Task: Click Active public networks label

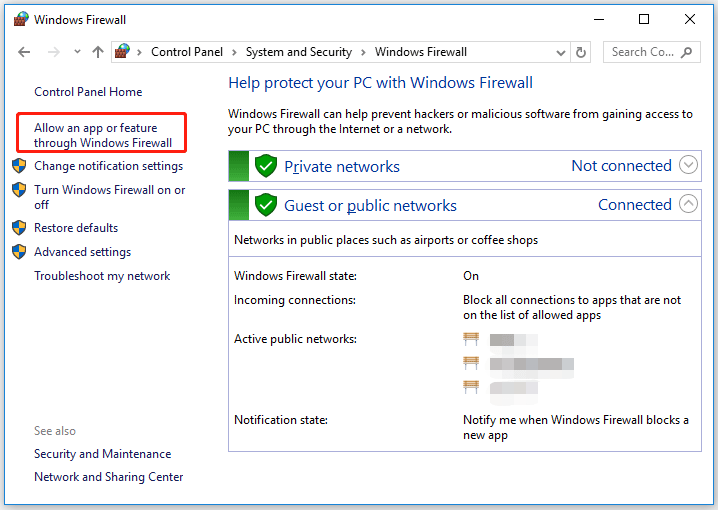Action: tap(295, 339)
